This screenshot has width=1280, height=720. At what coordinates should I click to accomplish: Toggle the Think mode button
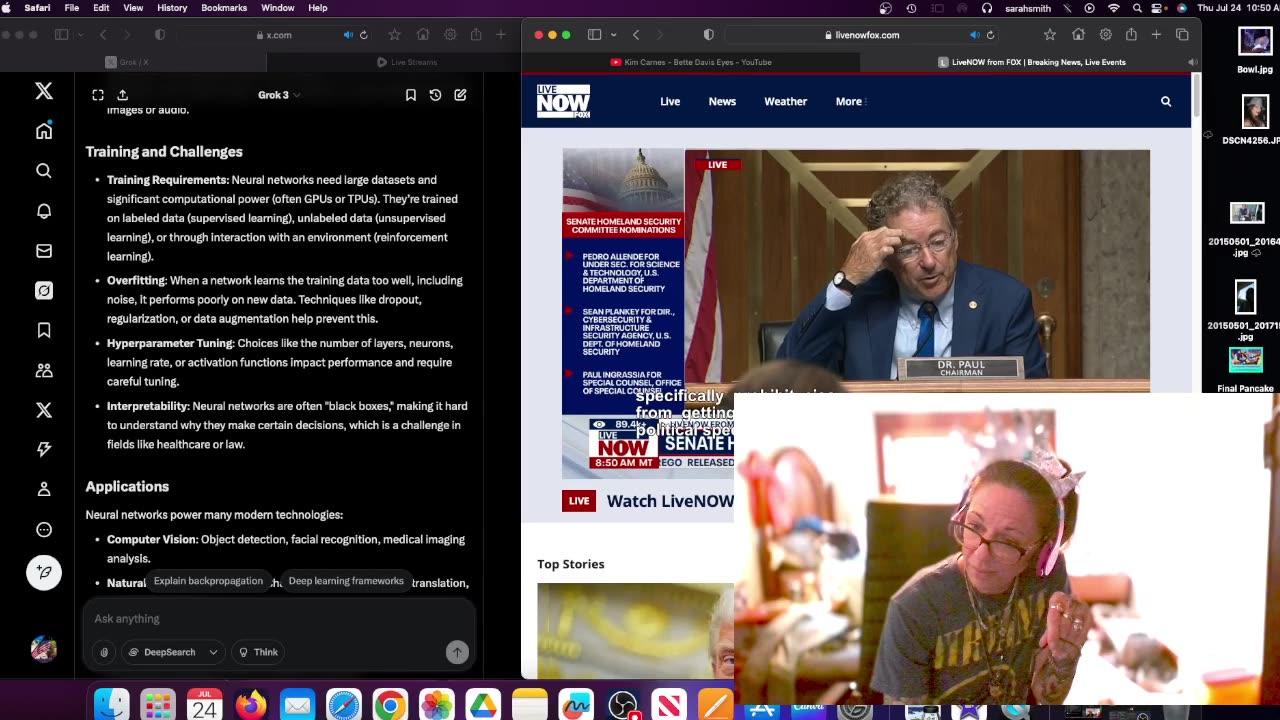pos(257,652)
